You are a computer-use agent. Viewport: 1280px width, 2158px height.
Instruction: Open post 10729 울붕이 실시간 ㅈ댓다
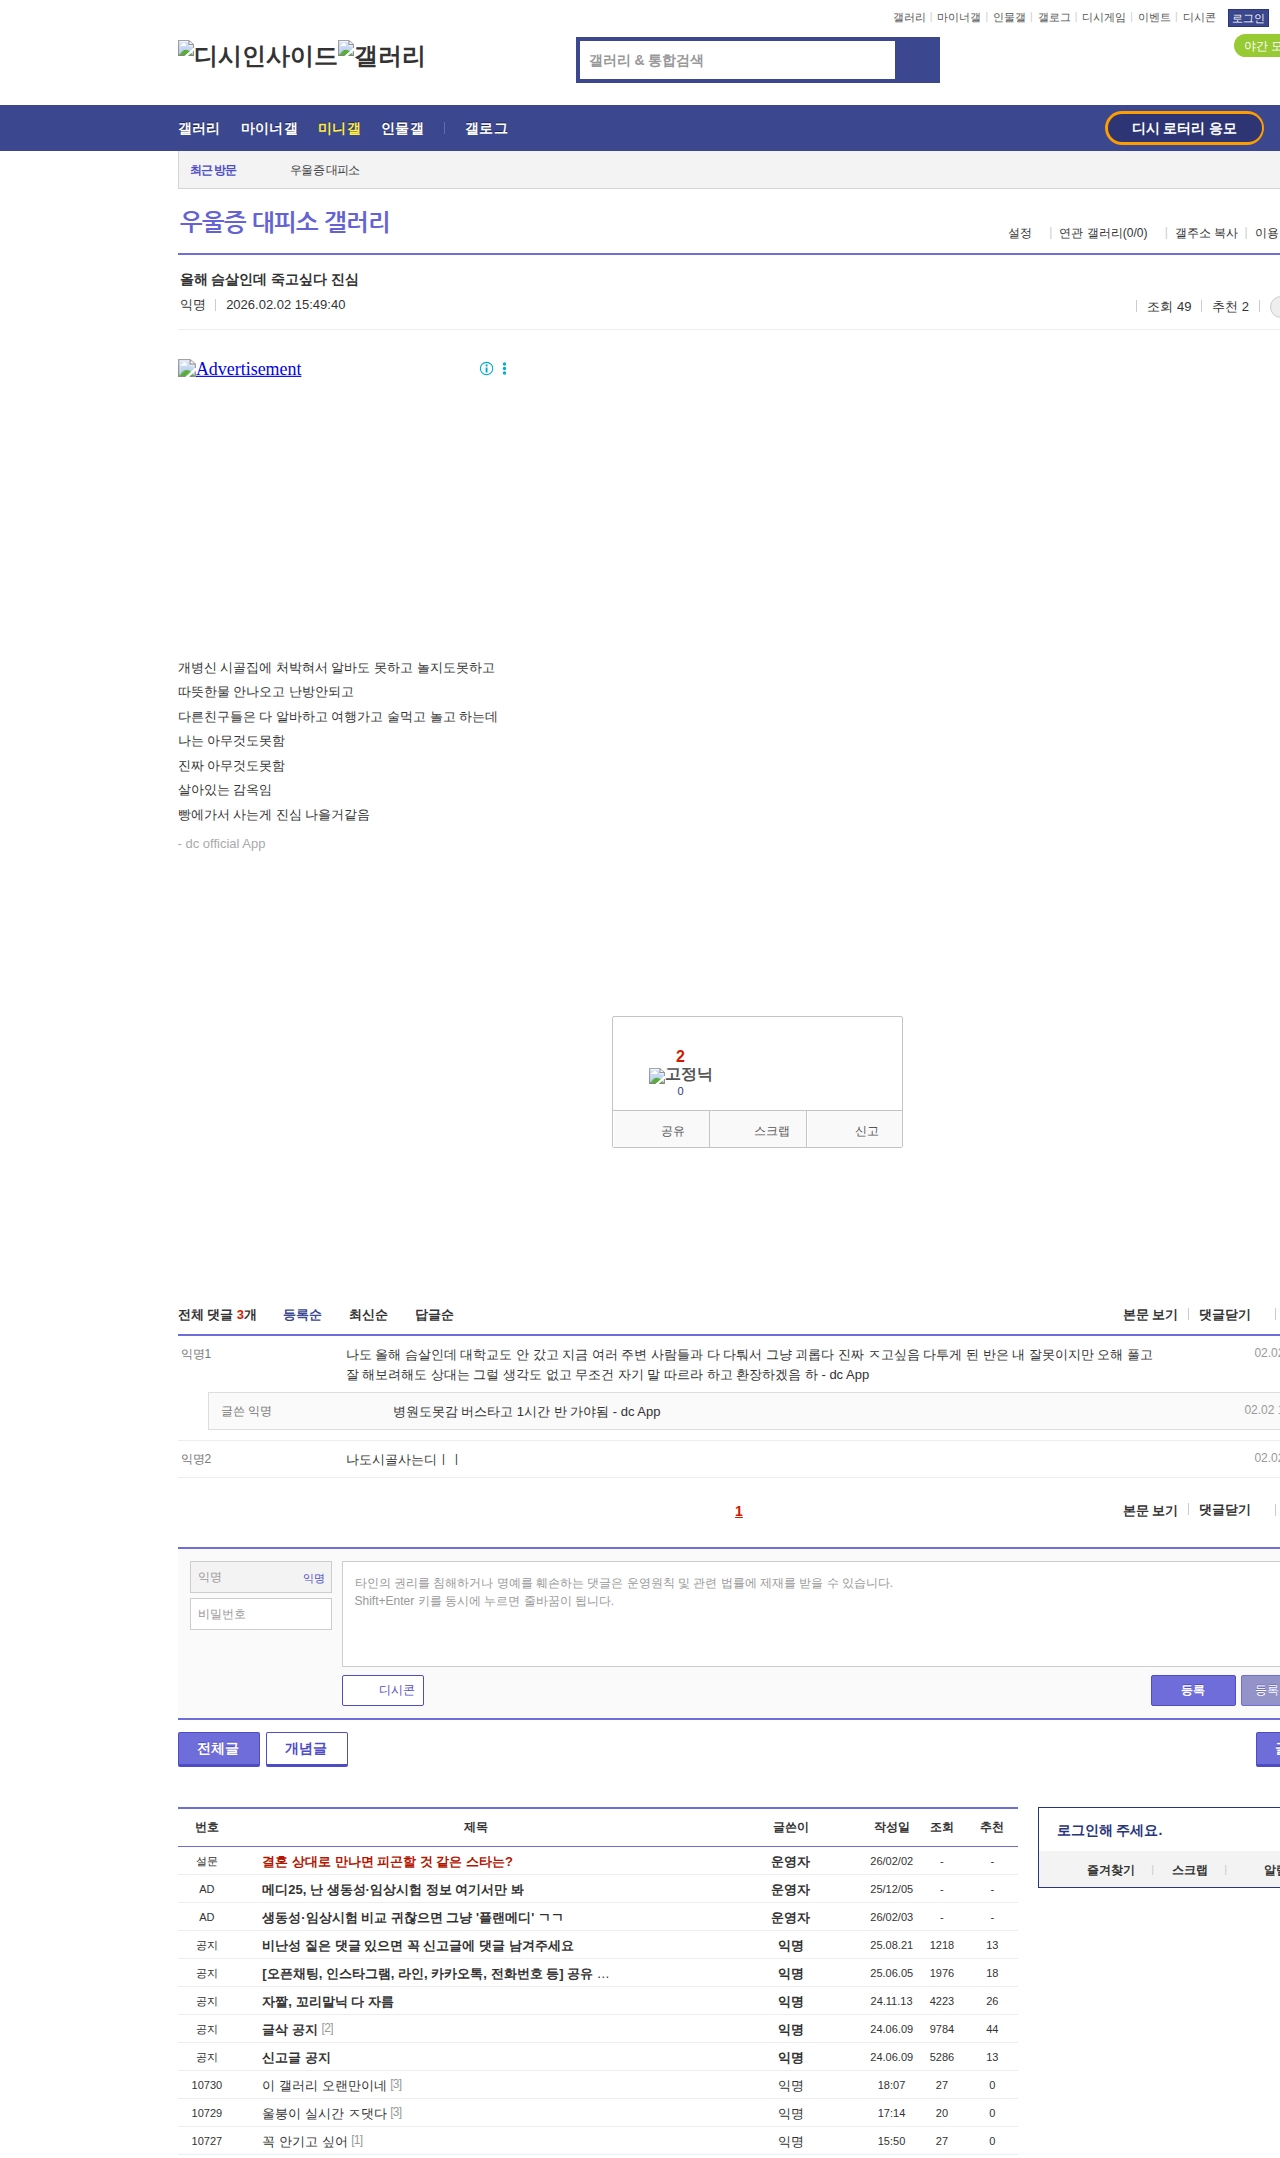(x=324, y=2114)
